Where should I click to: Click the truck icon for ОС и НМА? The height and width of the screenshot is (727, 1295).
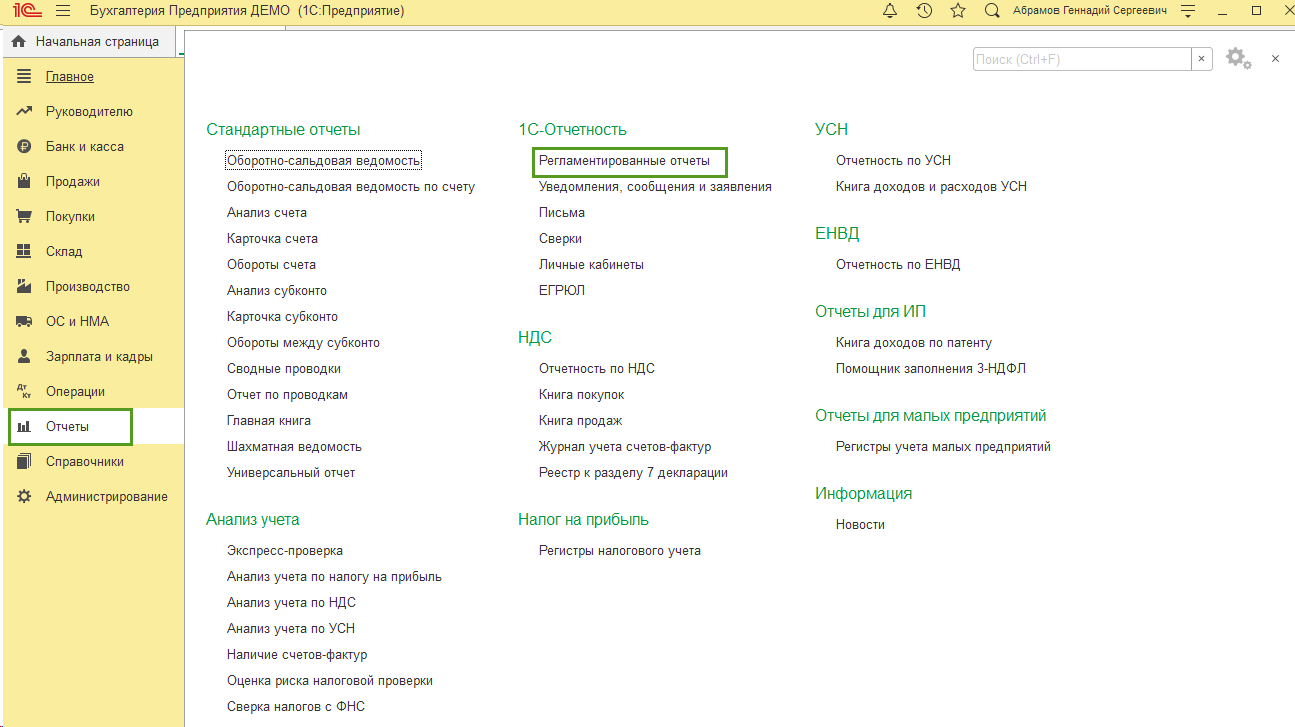click(x=25, y=321)
